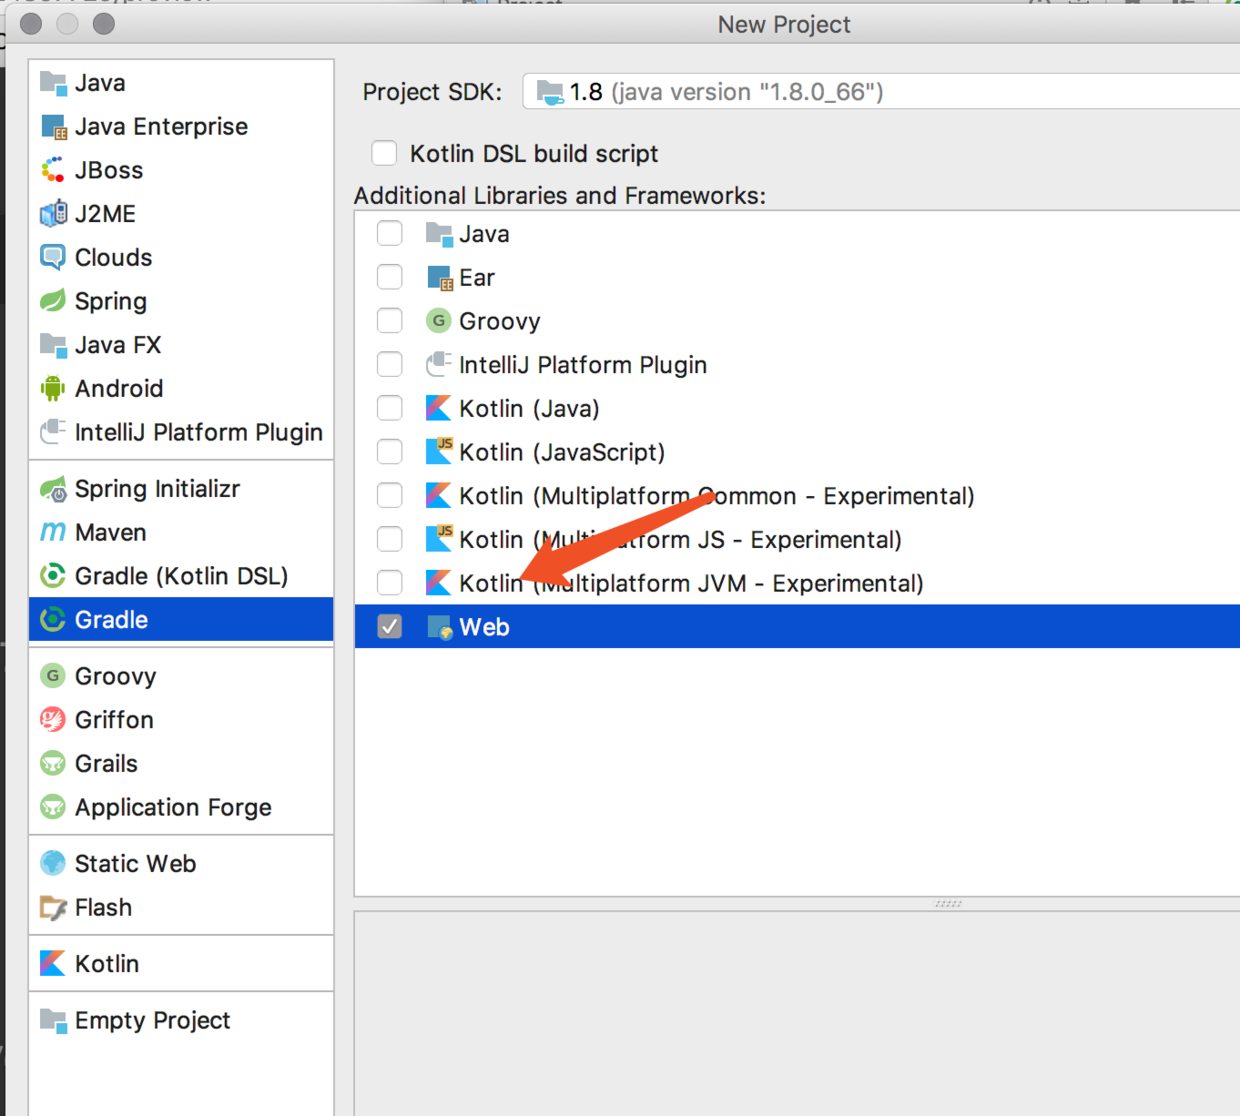This screenshot has width=1240, height=1116.
Task: Click the splitter handle below frameworks list
Action: 948,903
